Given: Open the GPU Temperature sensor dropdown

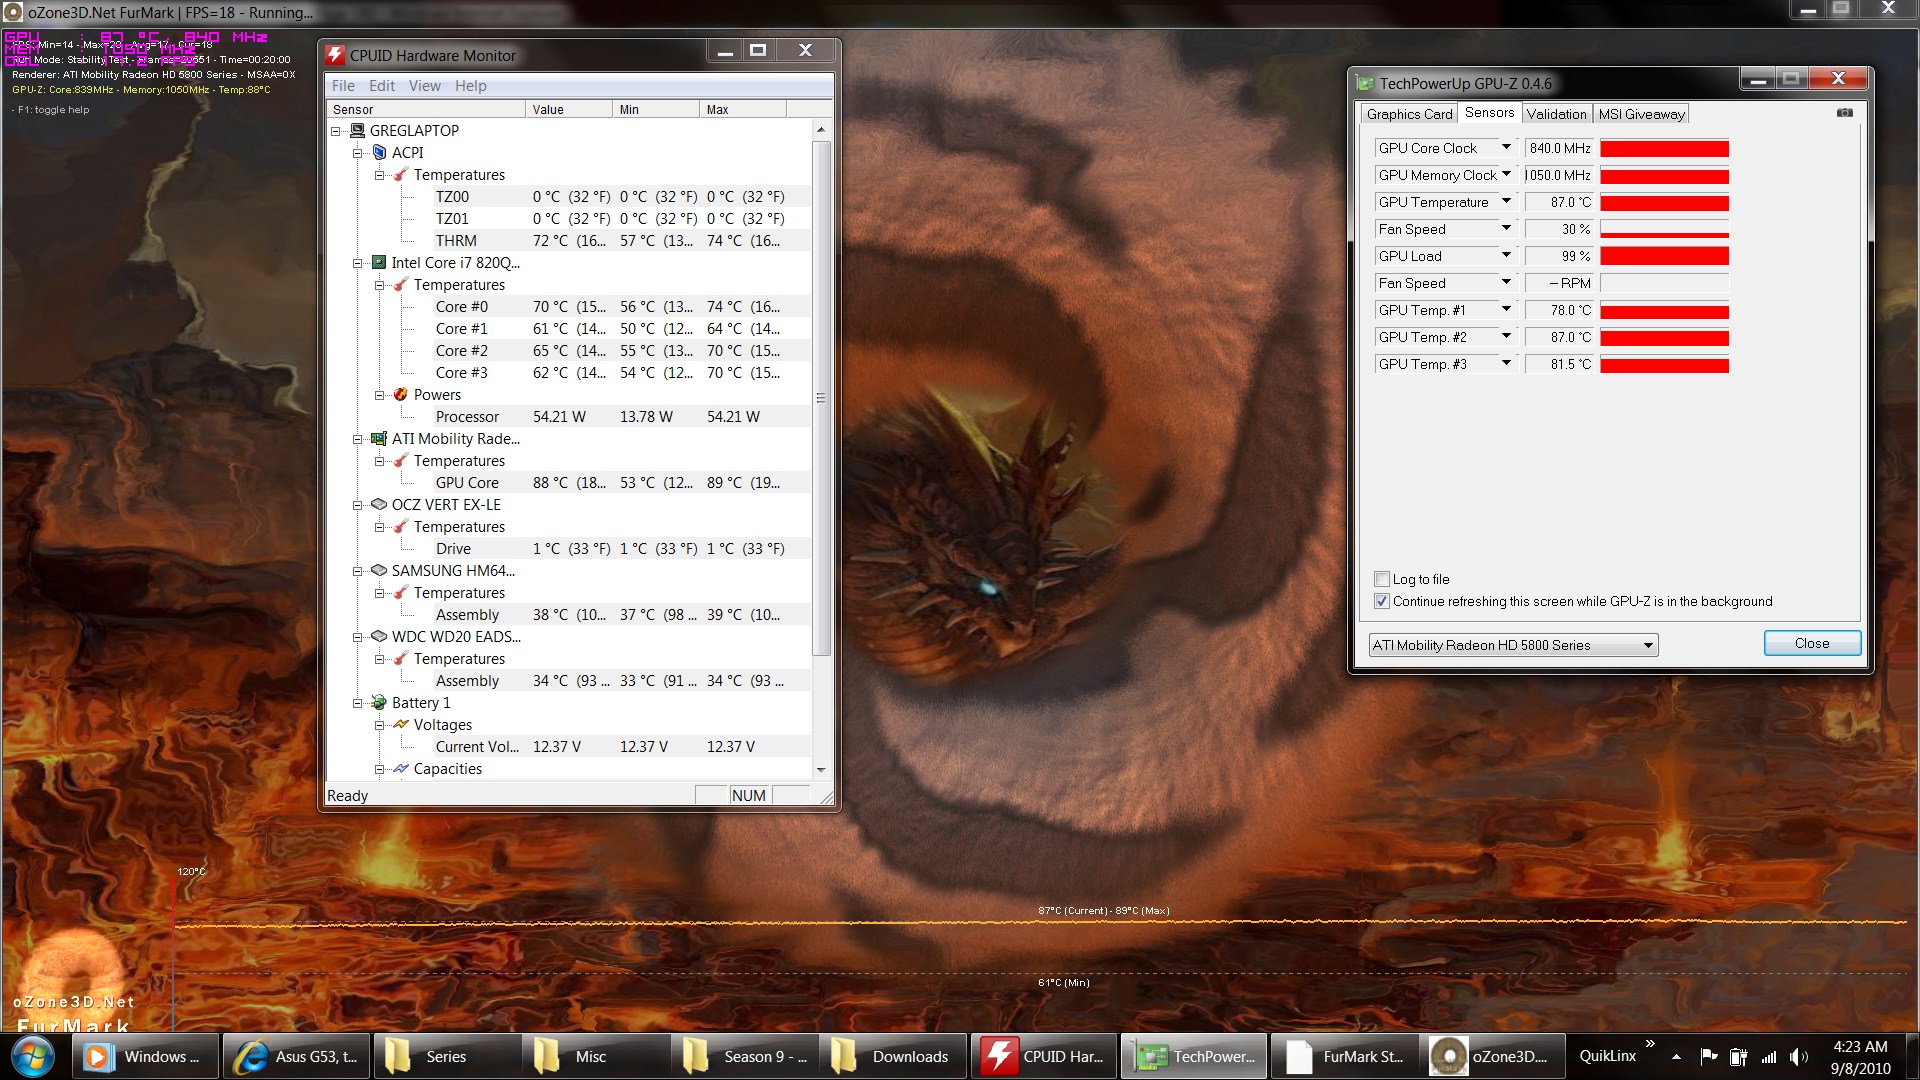Looking at the screenshot, I should [1506, 201].
